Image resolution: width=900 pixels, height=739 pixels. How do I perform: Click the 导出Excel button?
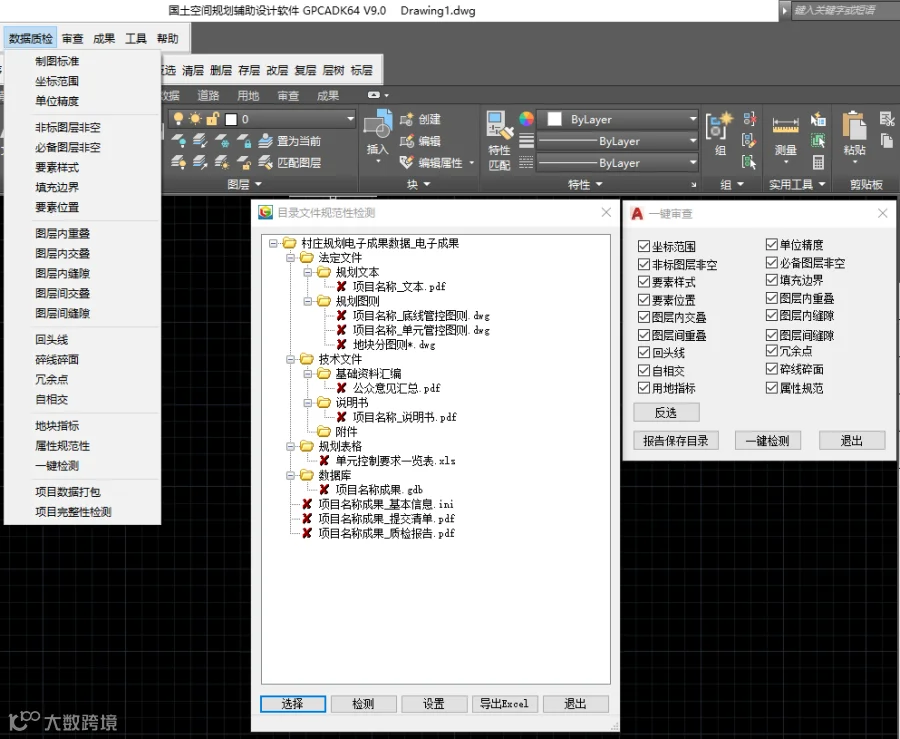coord(504,704)
